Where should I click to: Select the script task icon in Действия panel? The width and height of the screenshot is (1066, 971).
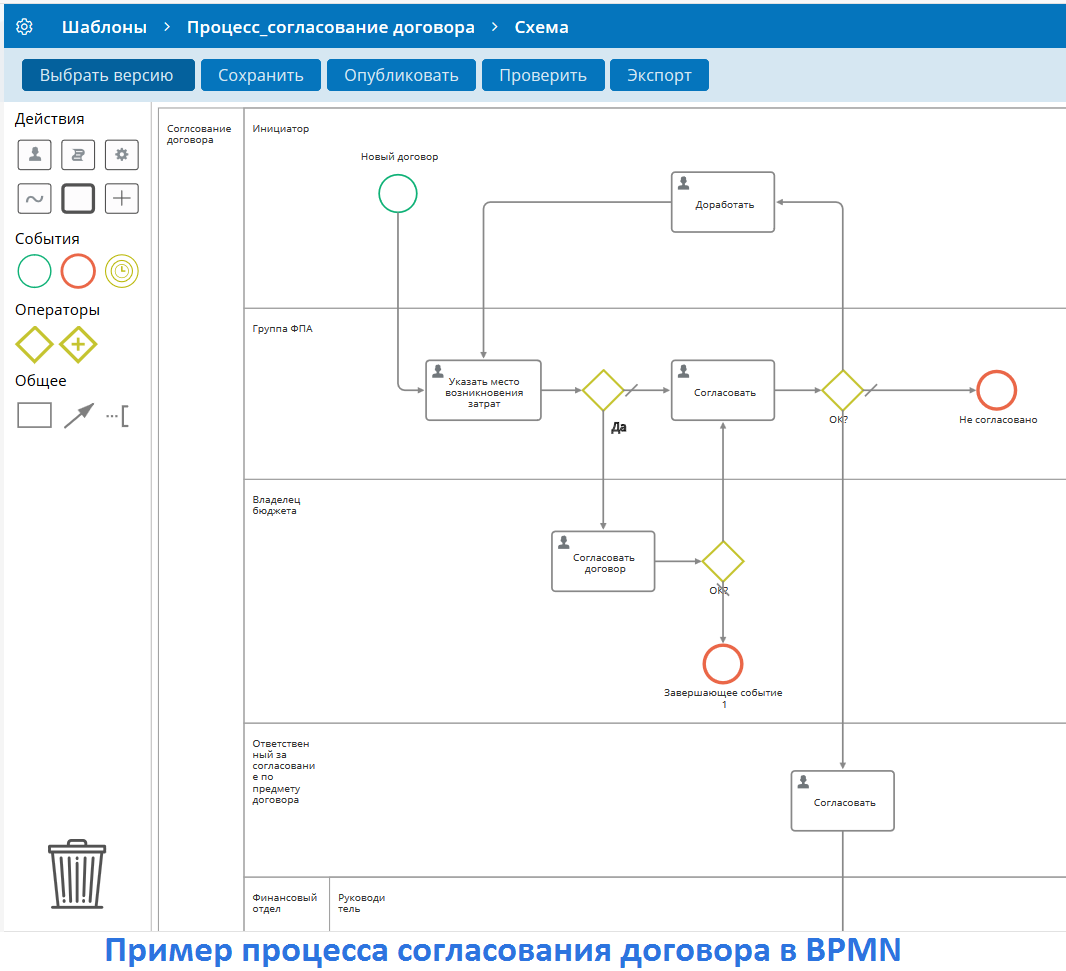[78, 154]
